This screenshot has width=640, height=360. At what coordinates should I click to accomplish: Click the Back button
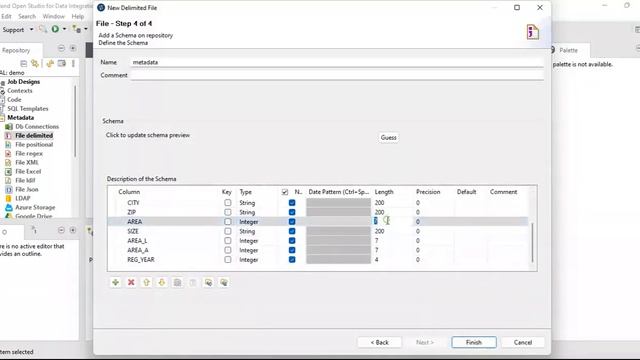pyautogui.click(x=380, y=342)
